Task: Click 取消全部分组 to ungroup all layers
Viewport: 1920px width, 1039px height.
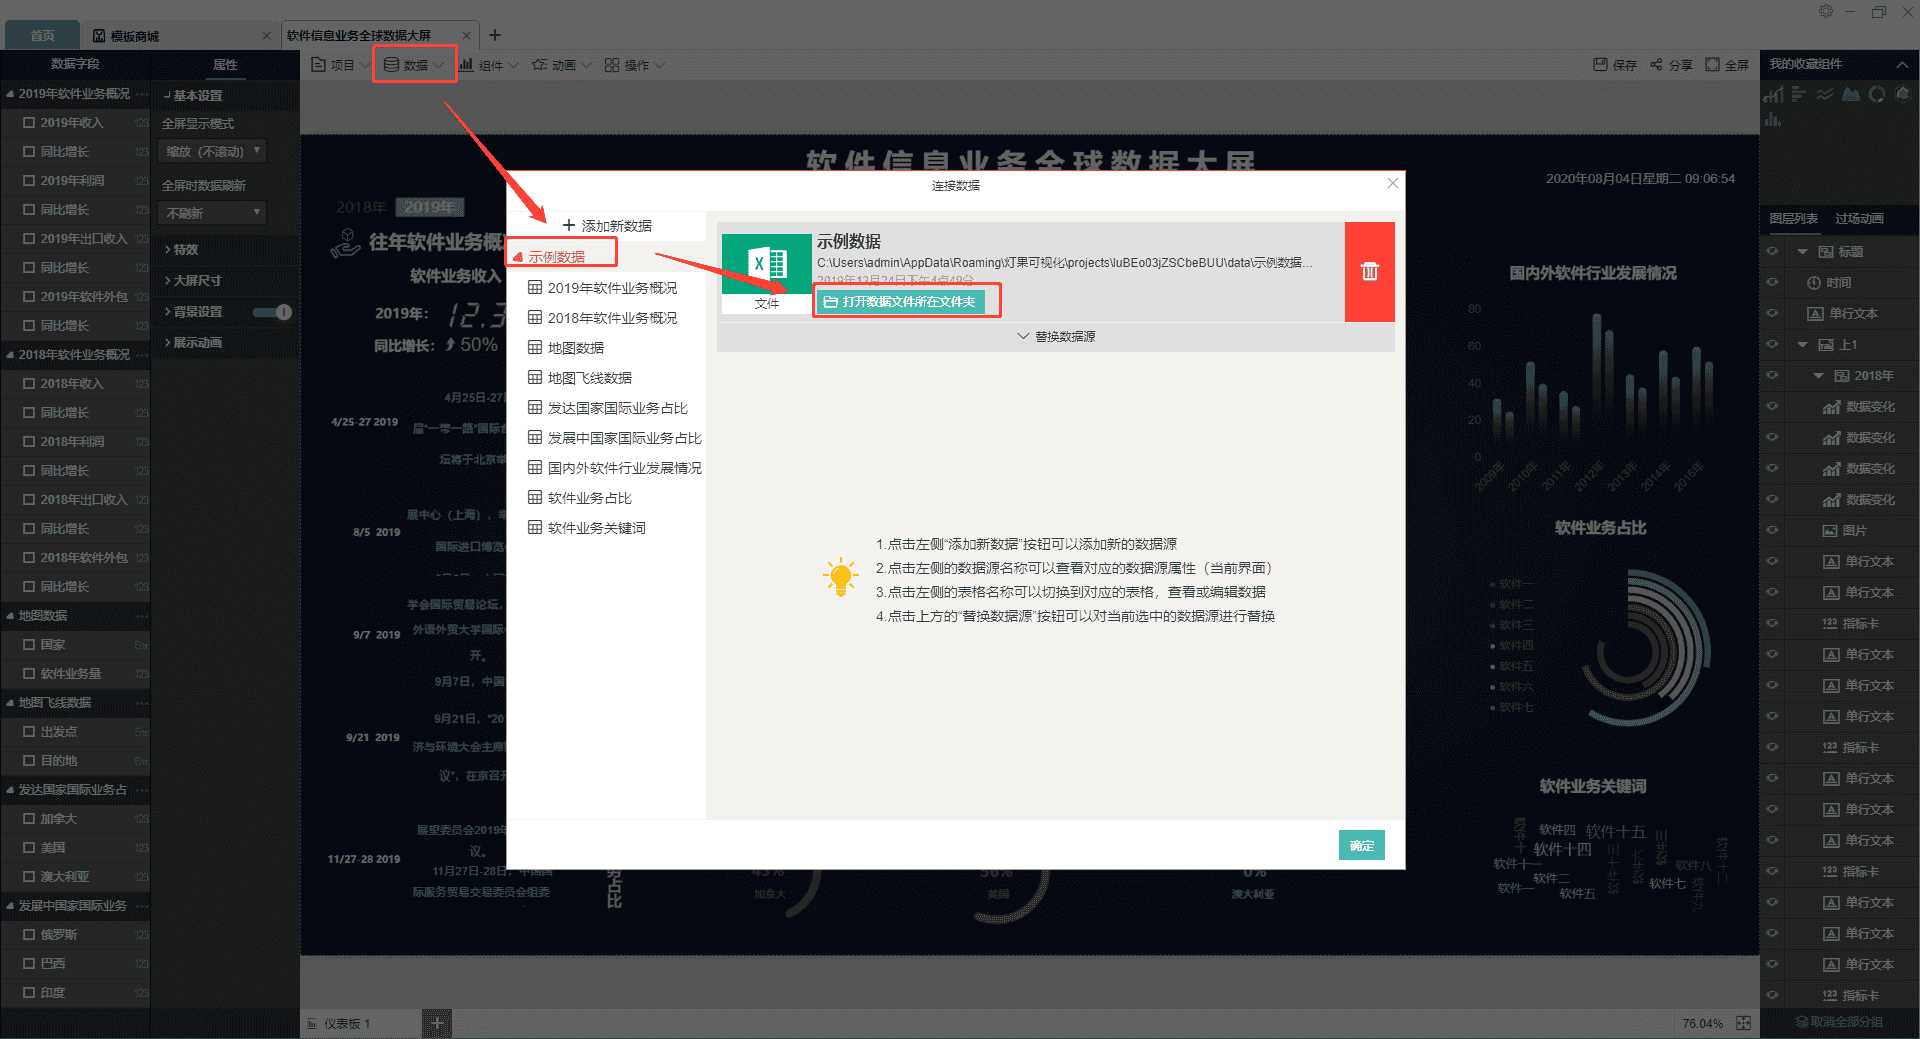Action: (1839, 1022)
